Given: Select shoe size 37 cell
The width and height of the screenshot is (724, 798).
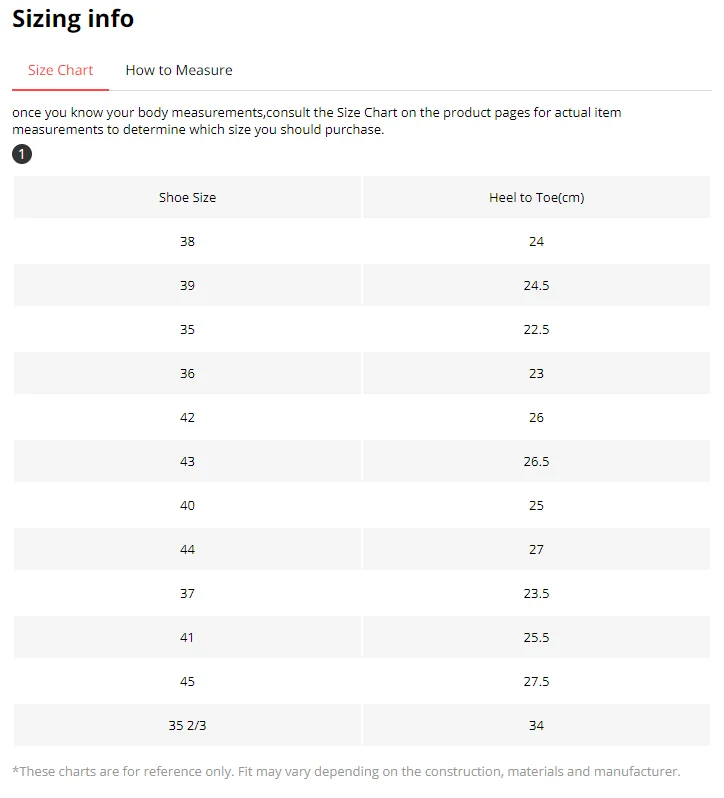Looking at the screenshot, I should coord(187,593).
